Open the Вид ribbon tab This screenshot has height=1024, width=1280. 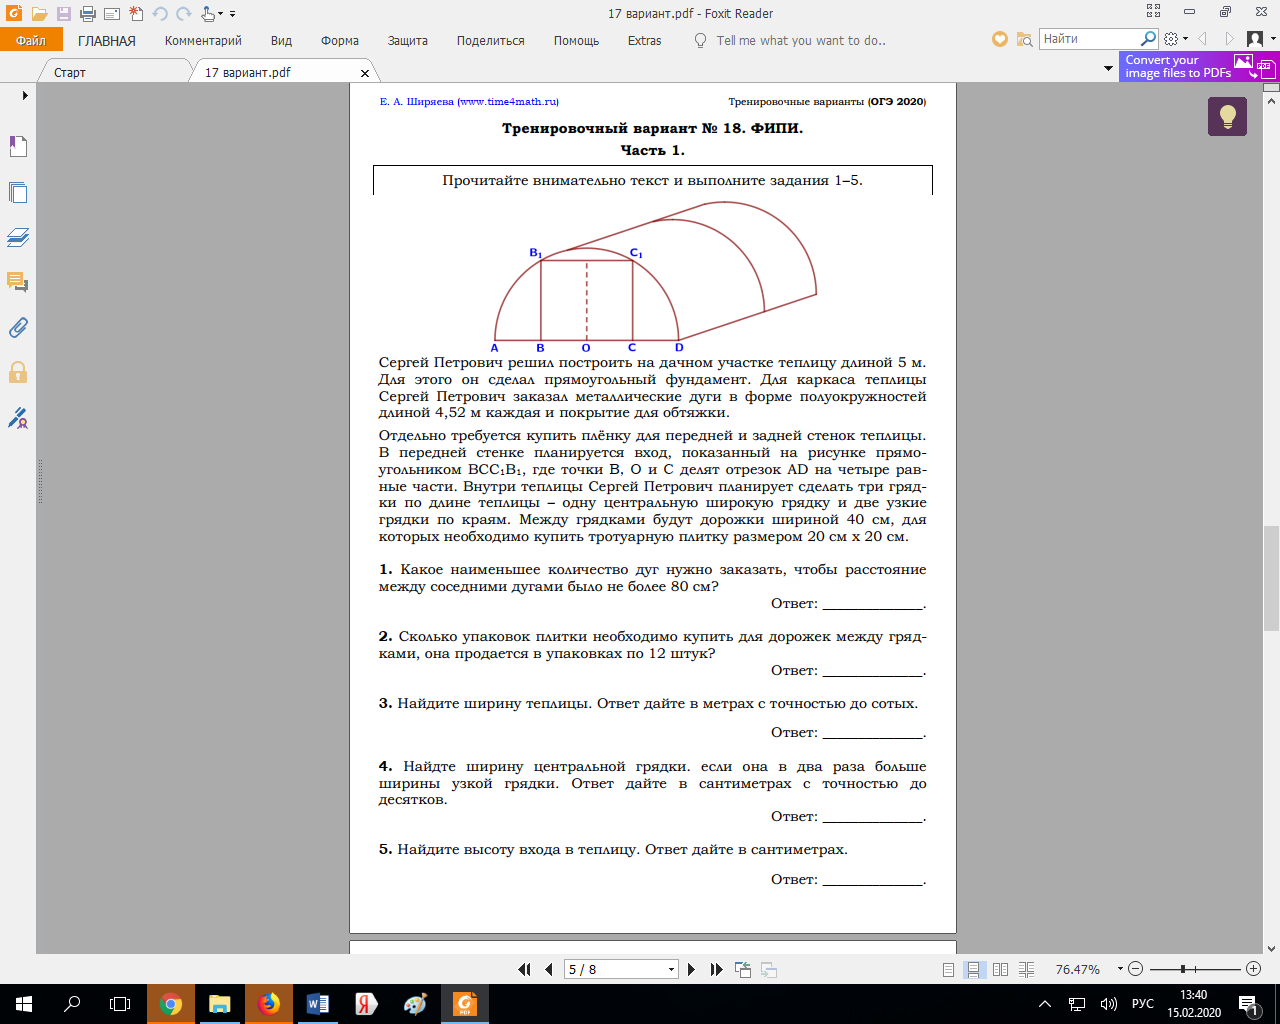281,41
